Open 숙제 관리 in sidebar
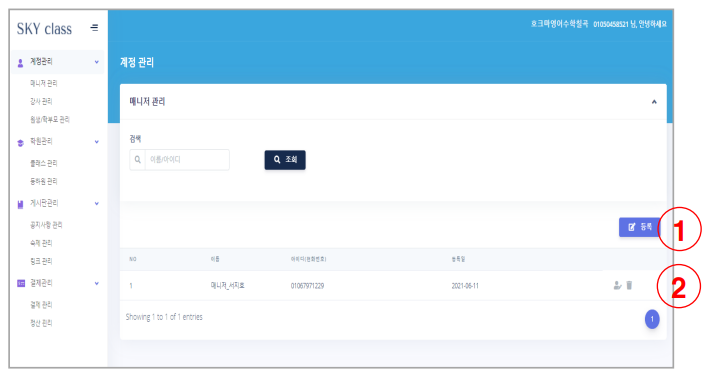 click(41, 243)
